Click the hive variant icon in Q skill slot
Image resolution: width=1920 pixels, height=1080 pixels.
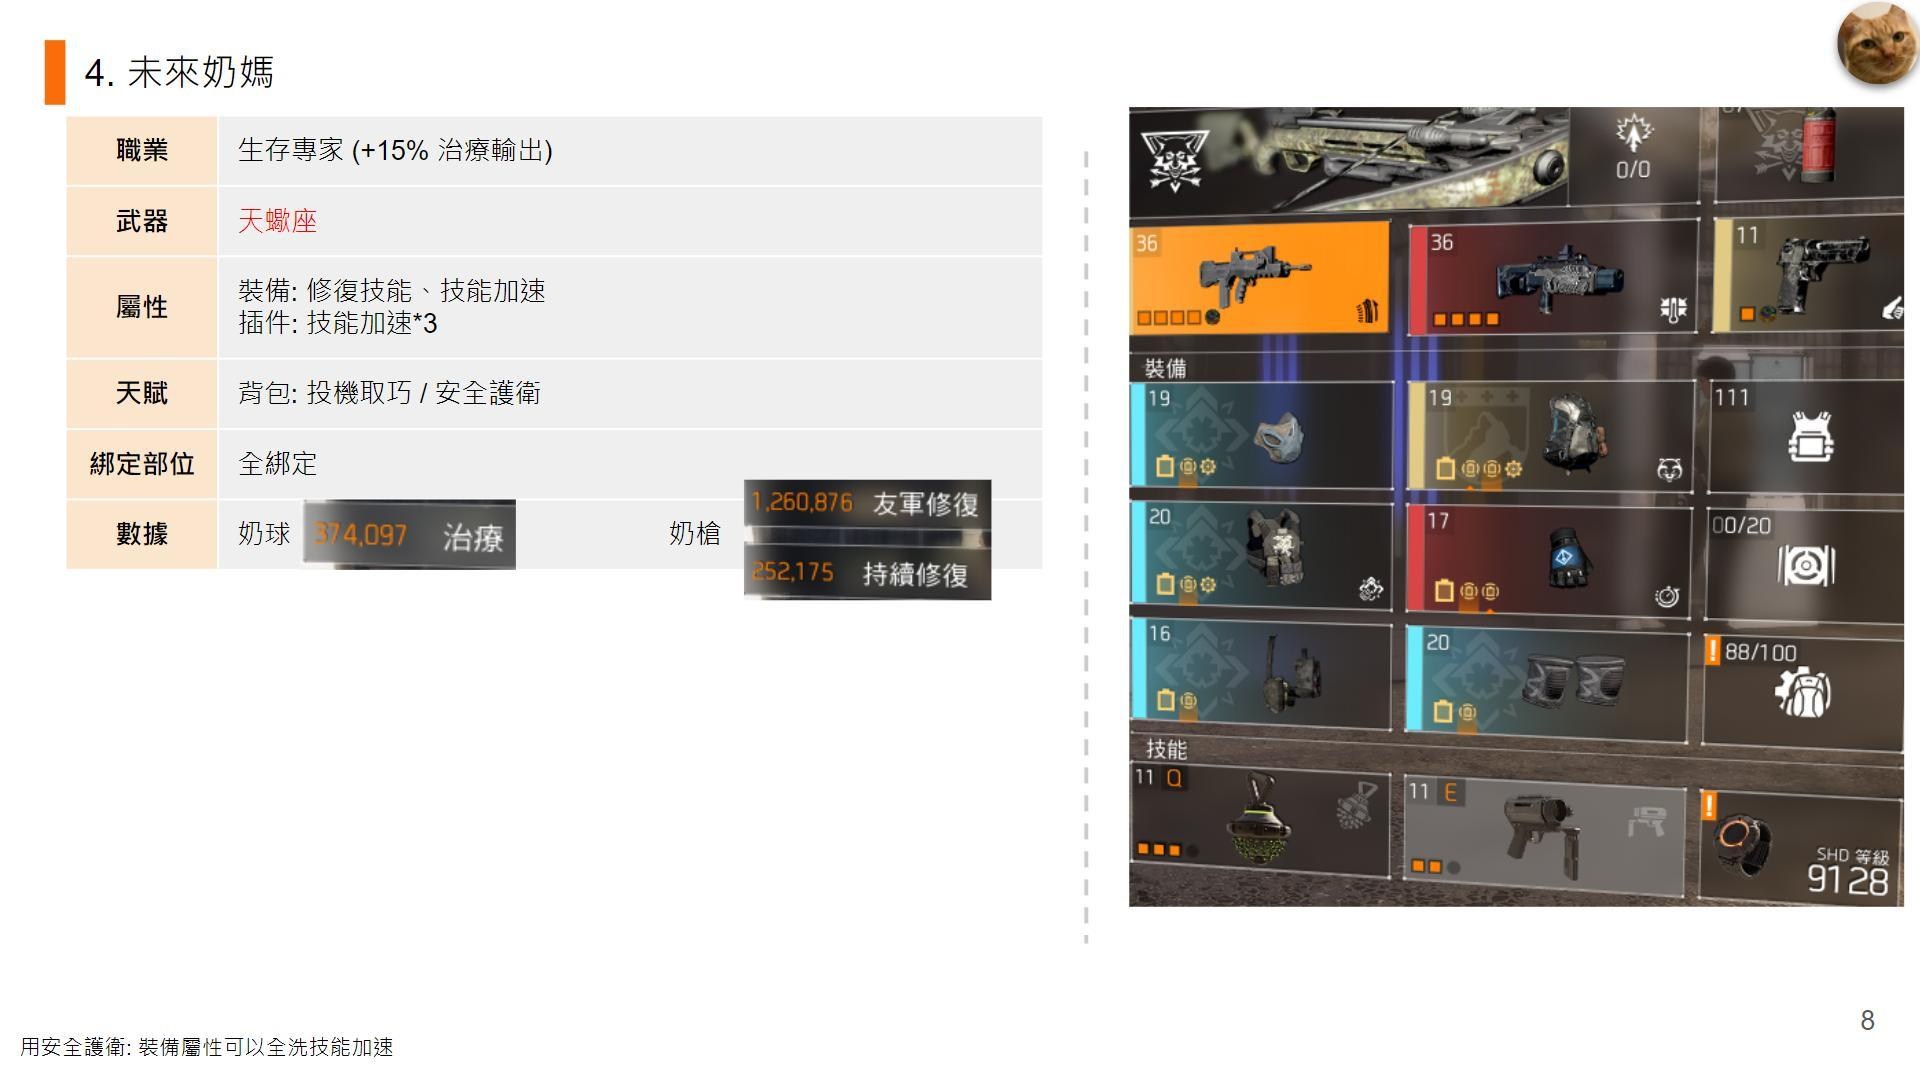click(1355, 806)
